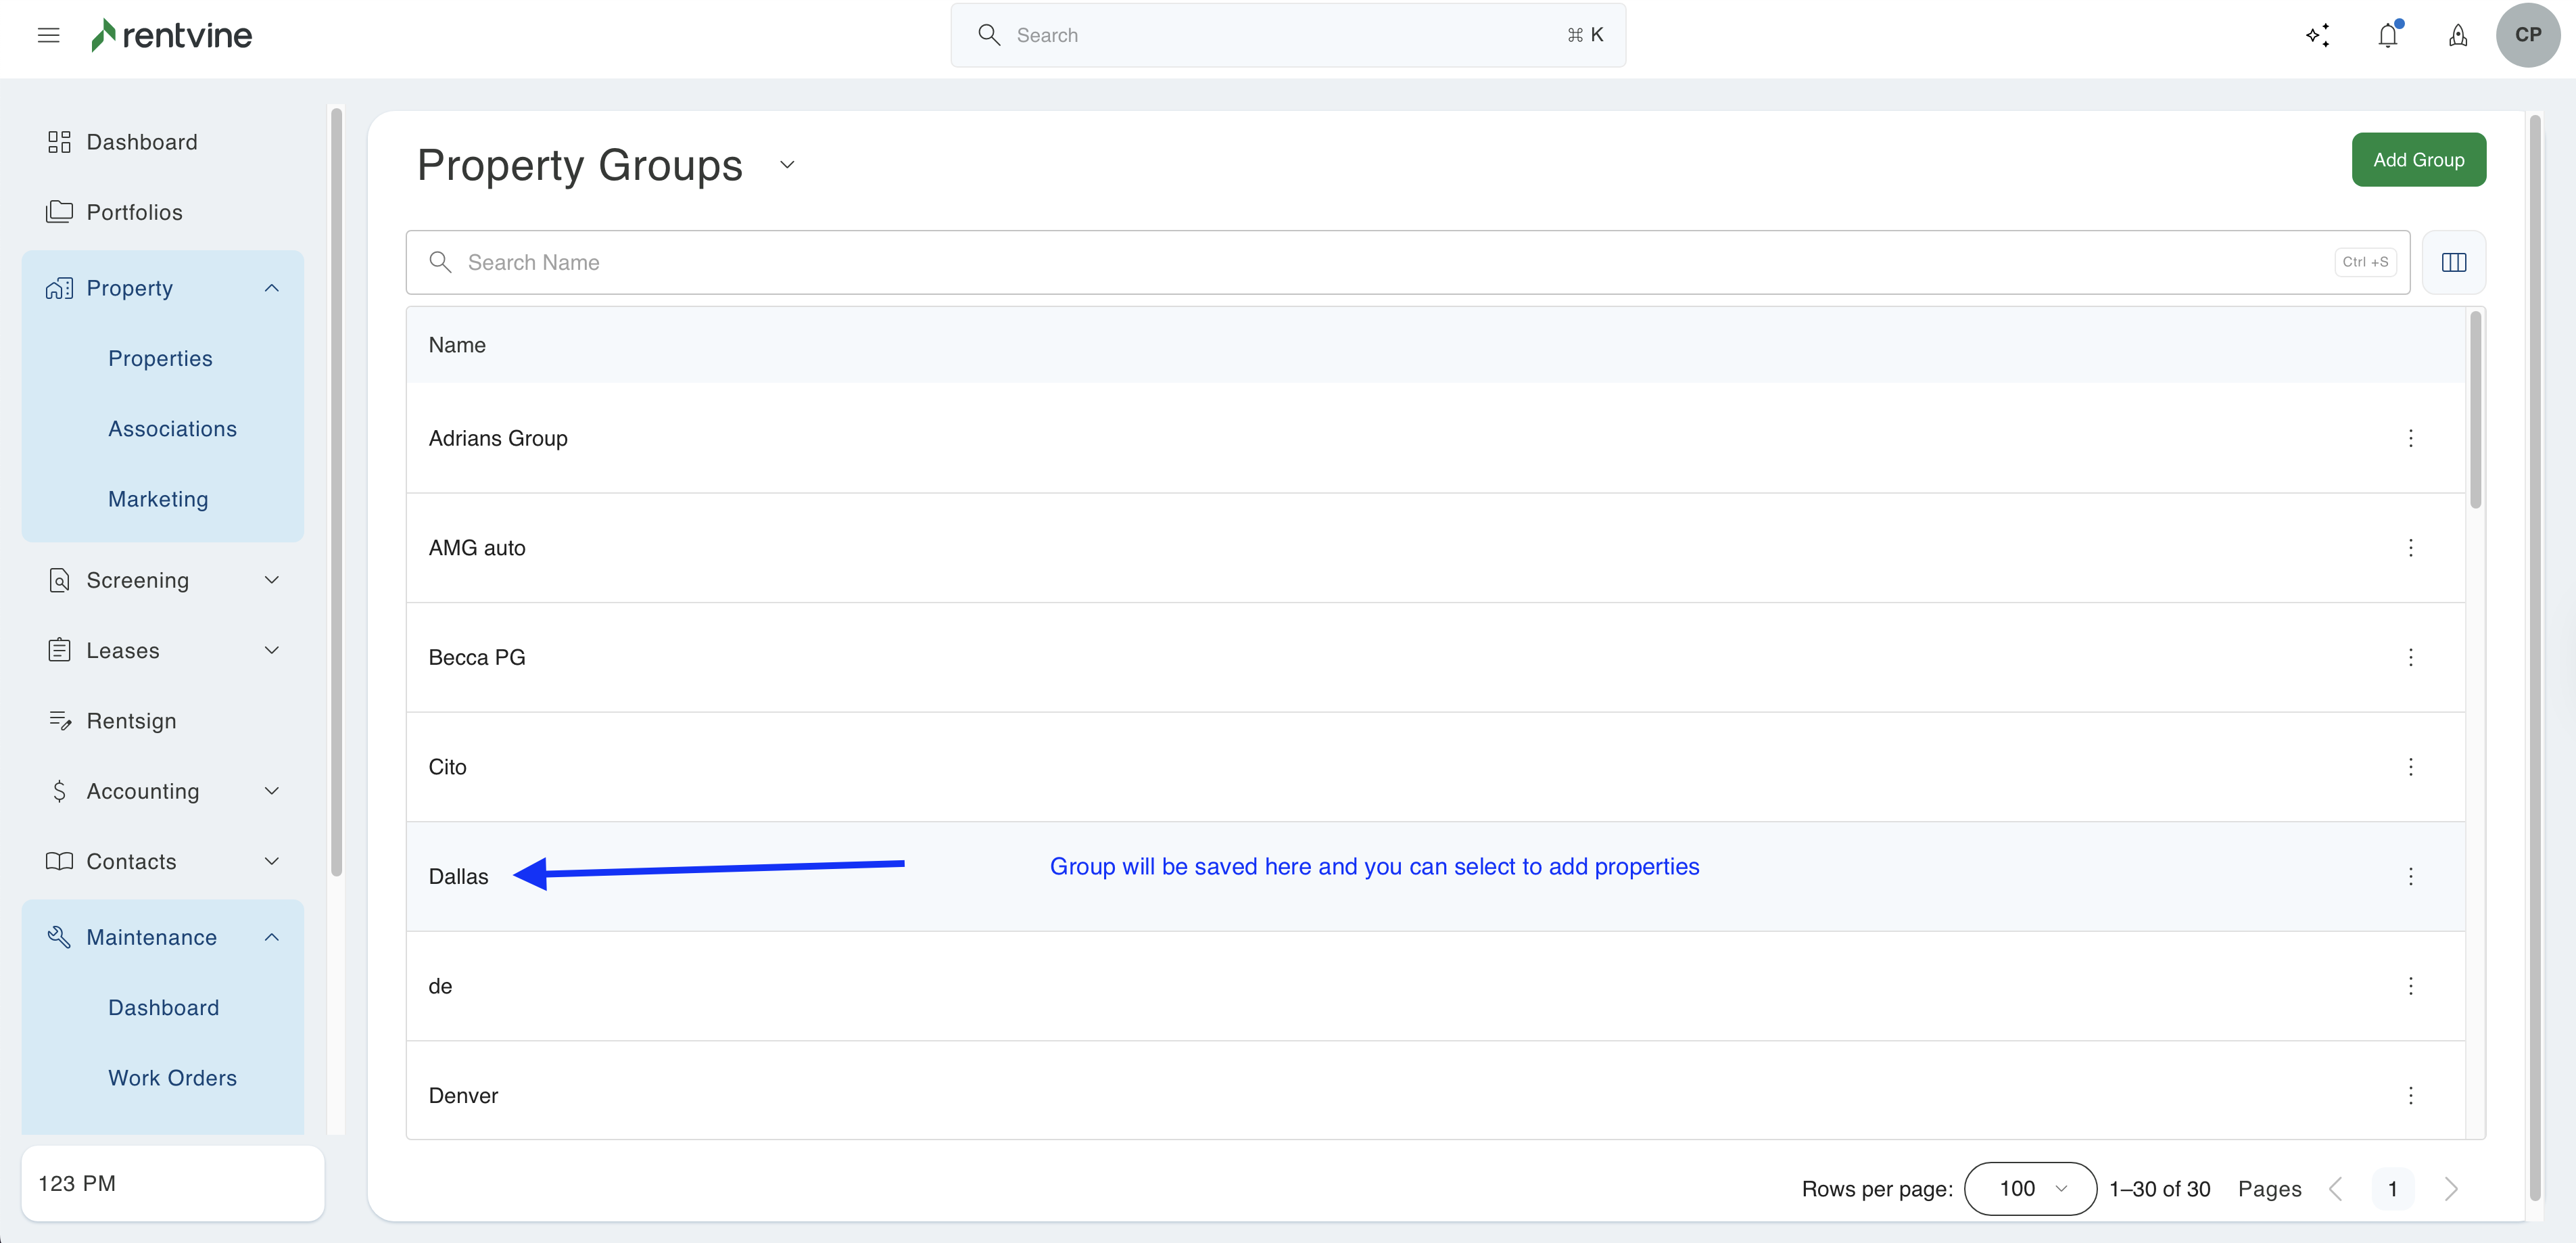Click the rocket icon in header
The width and height of the screenshot is (2576, 1243).
tap(2457, 36)
